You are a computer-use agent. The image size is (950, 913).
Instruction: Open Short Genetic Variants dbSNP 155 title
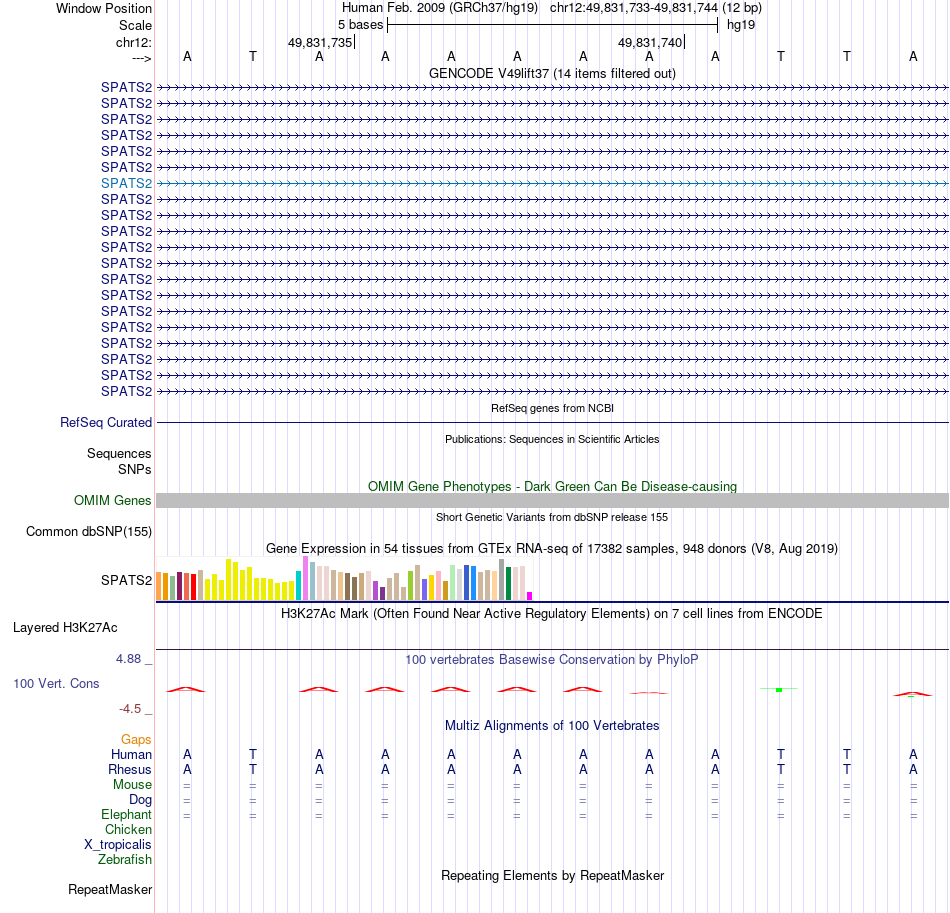coord(552,517)
